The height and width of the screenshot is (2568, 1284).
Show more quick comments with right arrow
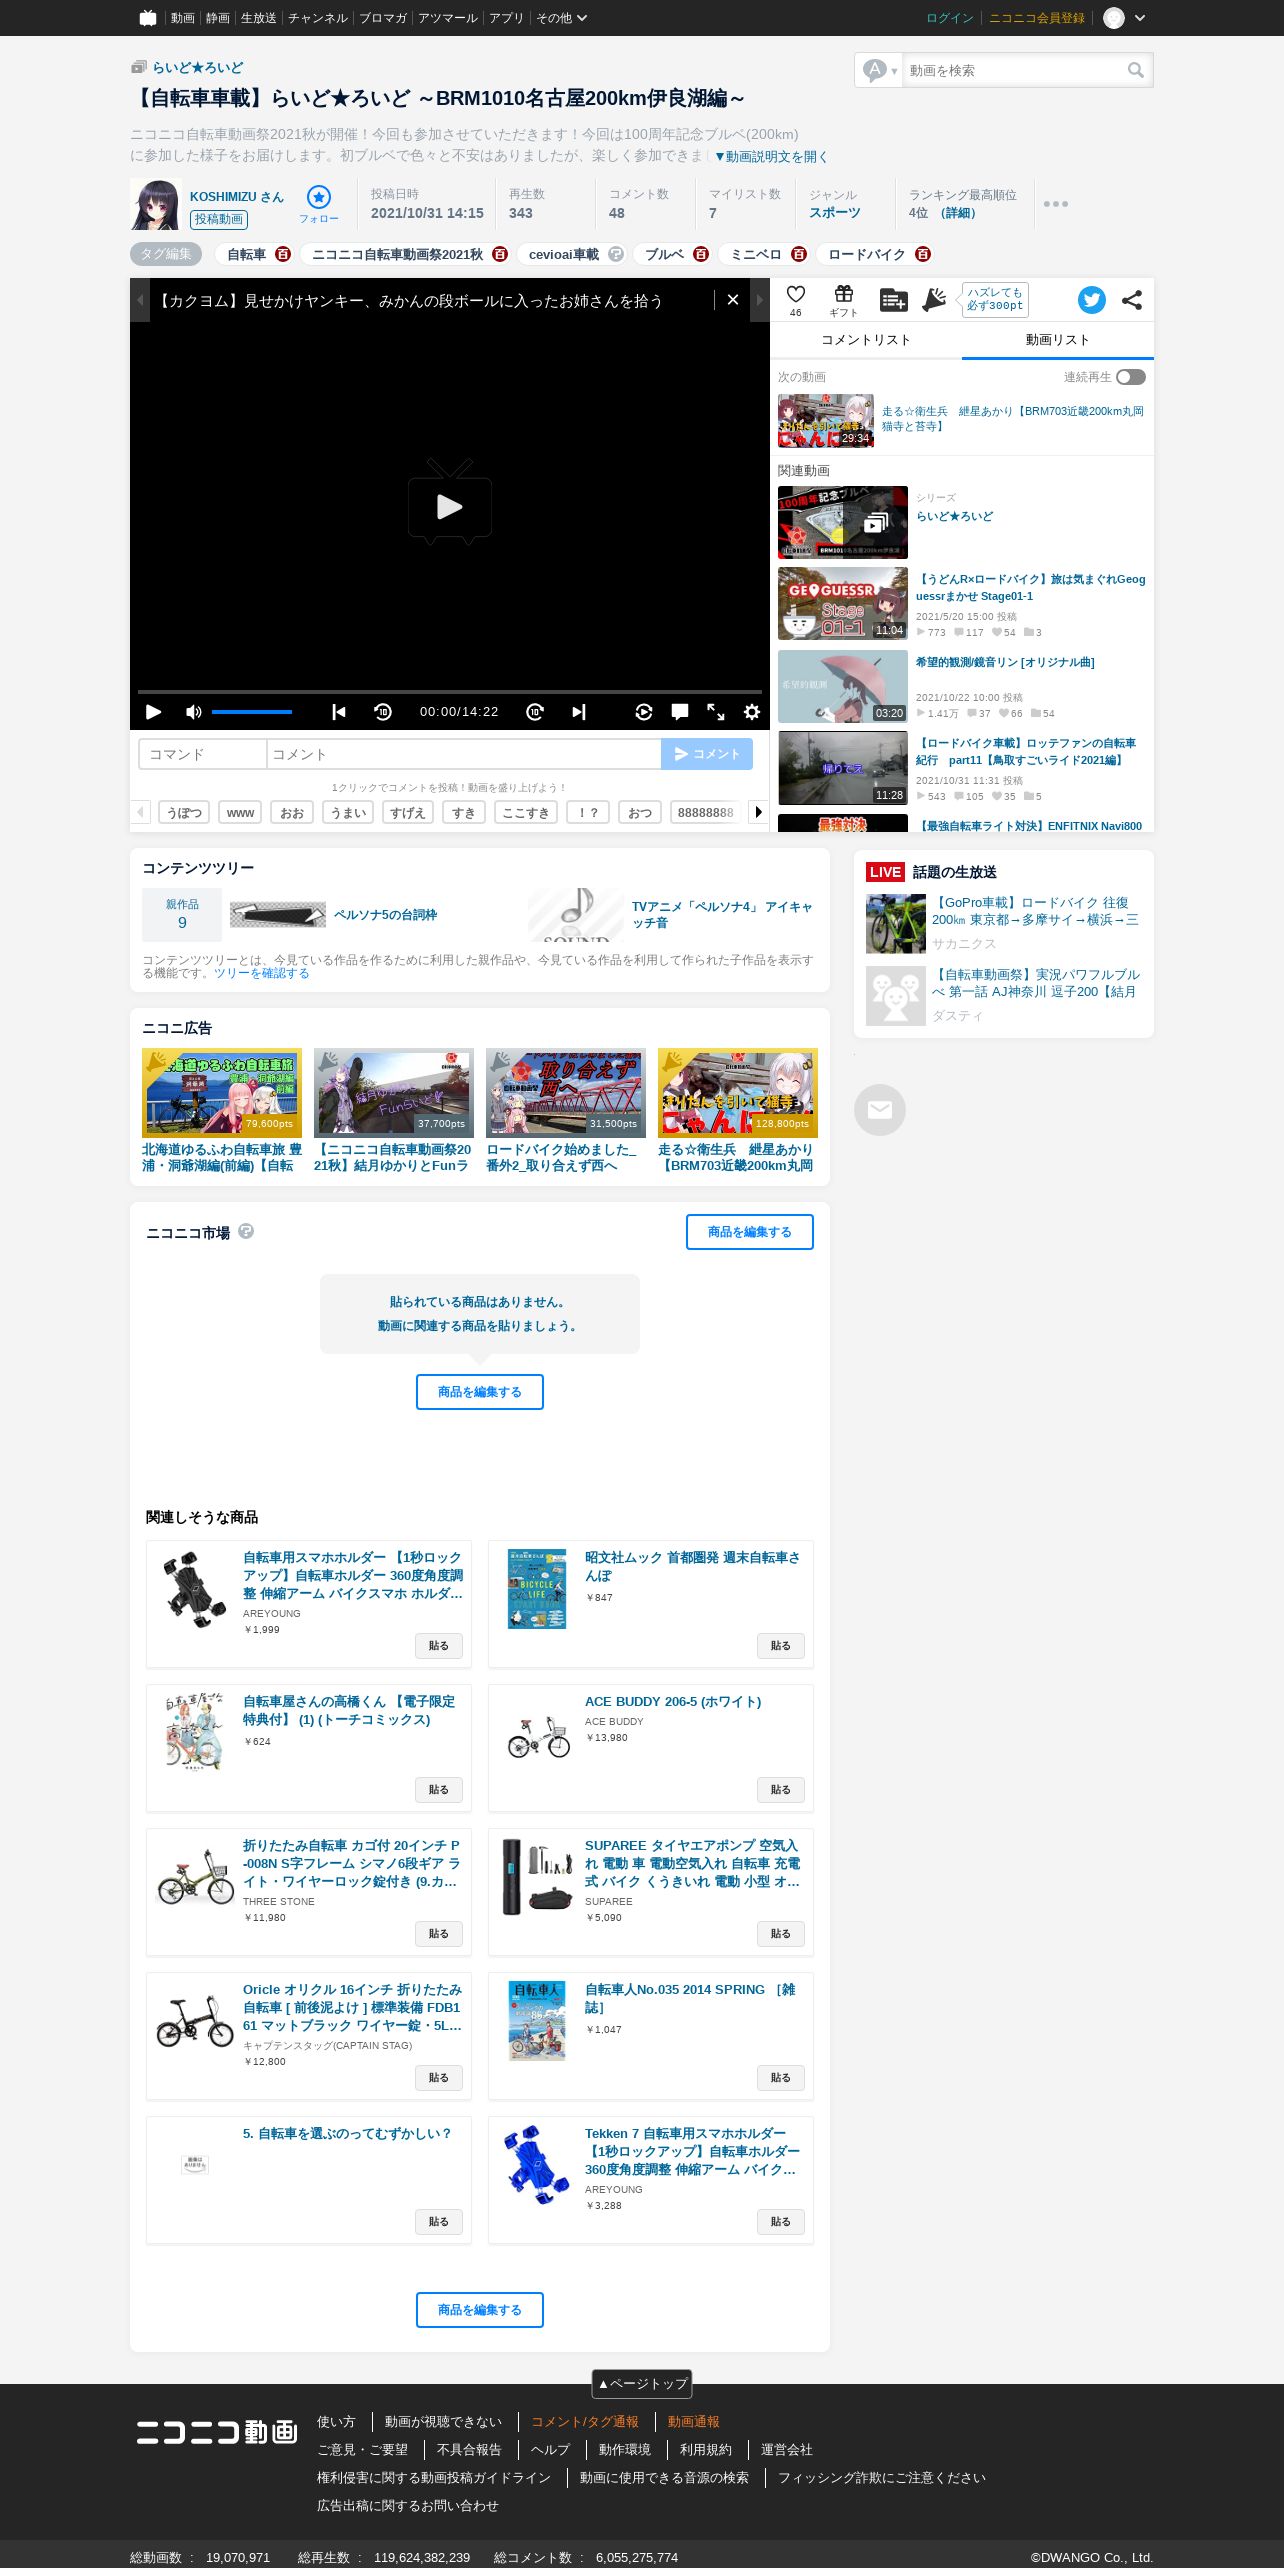pos(758,812)
